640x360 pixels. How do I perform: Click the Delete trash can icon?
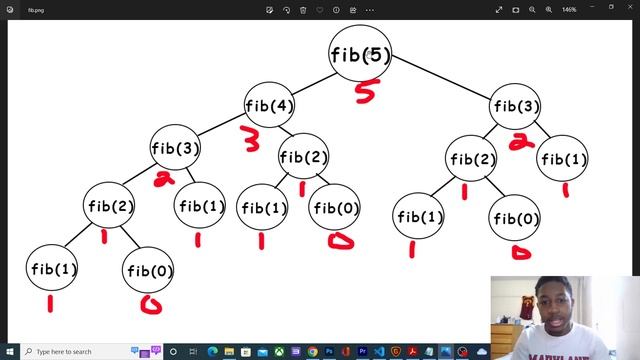[x=303, y=10]
